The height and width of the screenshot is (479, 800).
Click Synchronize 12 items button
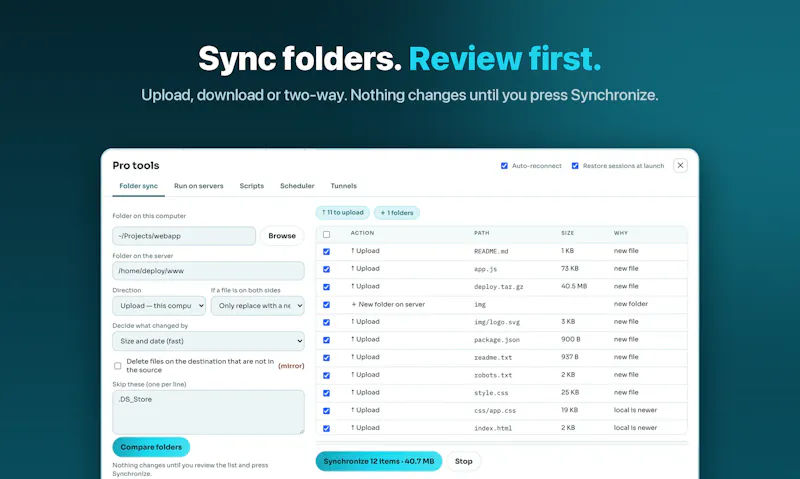pyautogui.click(x=379, y=461)
